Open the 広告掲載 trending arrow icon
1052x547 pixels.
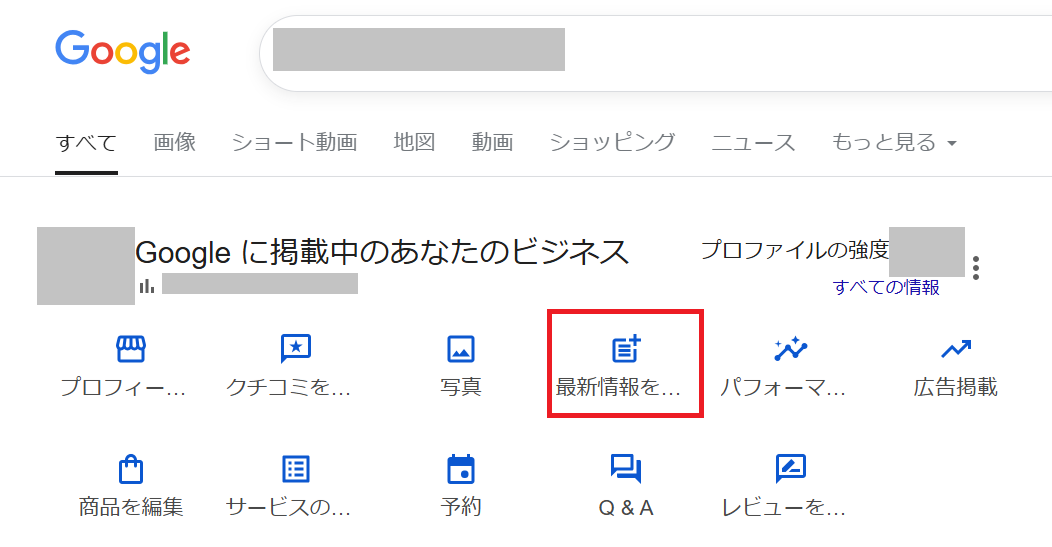click(x=955, y=349)
